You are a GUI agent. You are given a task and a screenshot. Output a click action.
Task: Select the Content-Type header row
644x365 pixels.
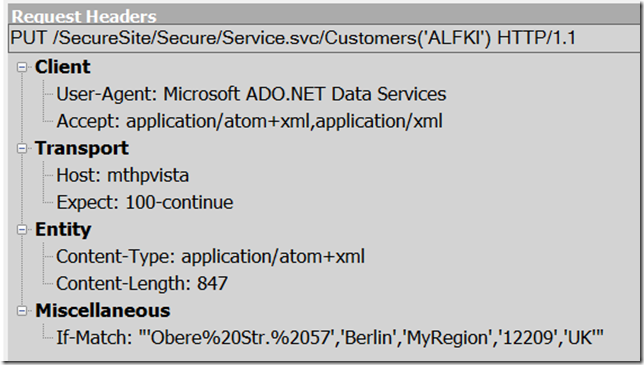click(x=210, y=257)
